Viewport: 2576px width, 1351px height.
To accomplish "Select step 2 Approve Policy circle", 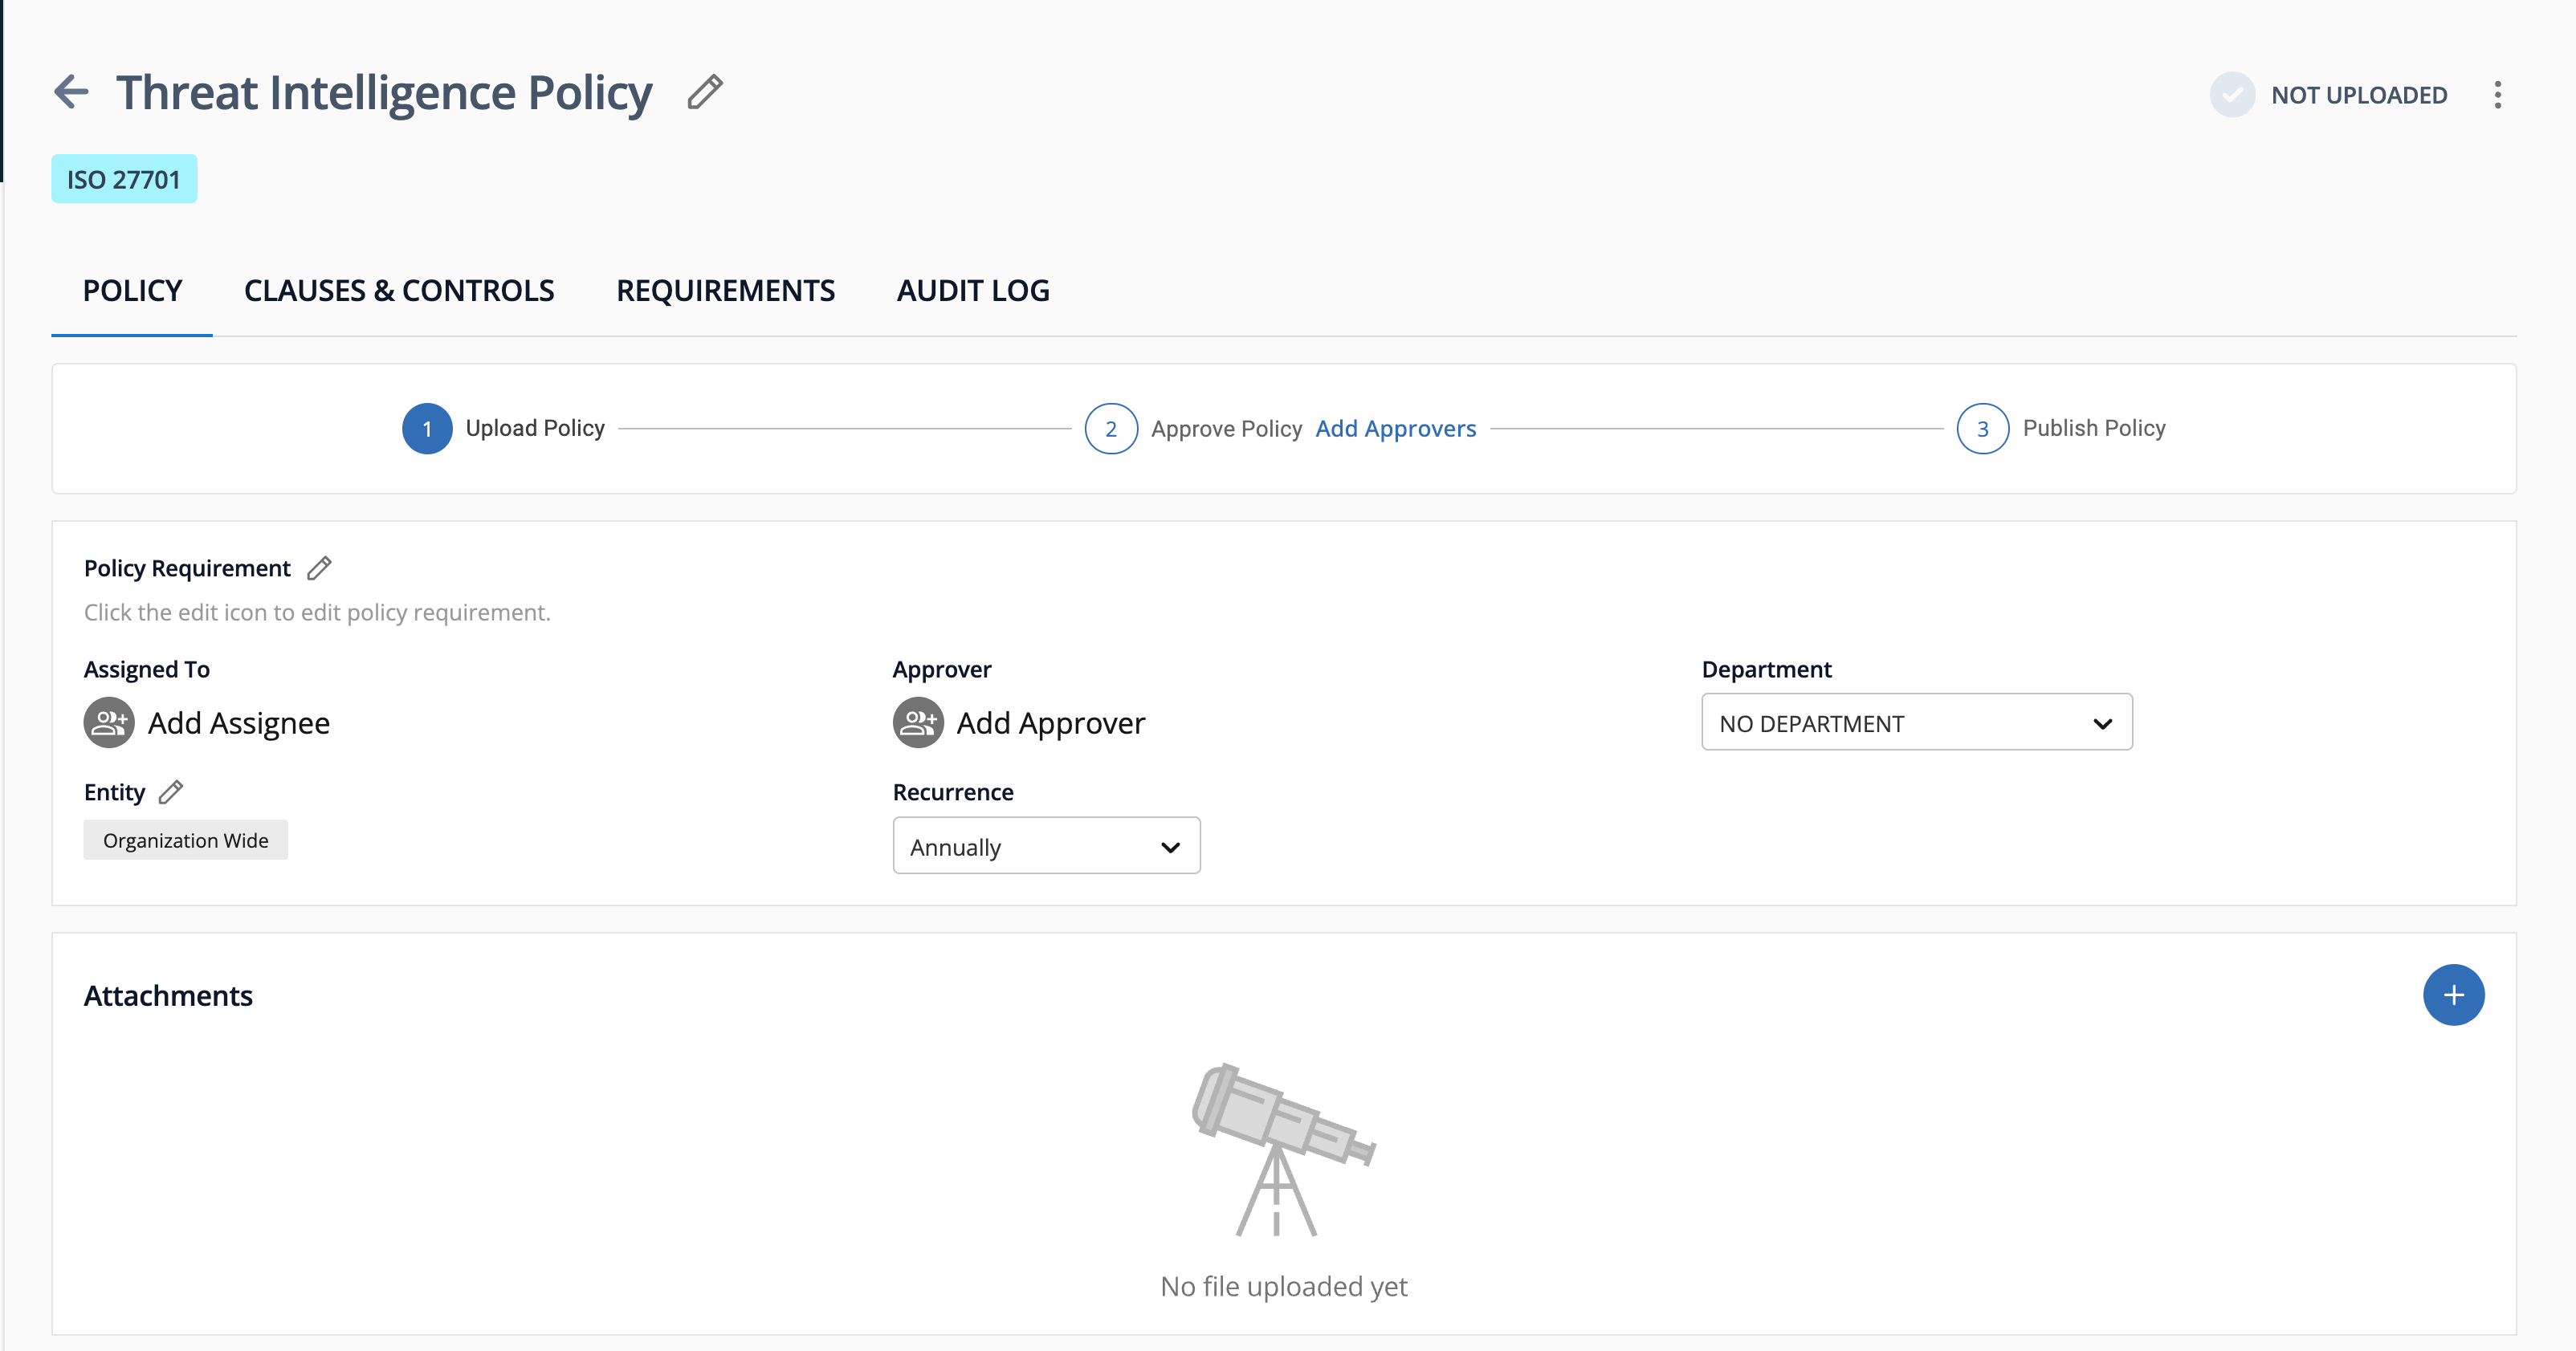I will [1111, 429].
